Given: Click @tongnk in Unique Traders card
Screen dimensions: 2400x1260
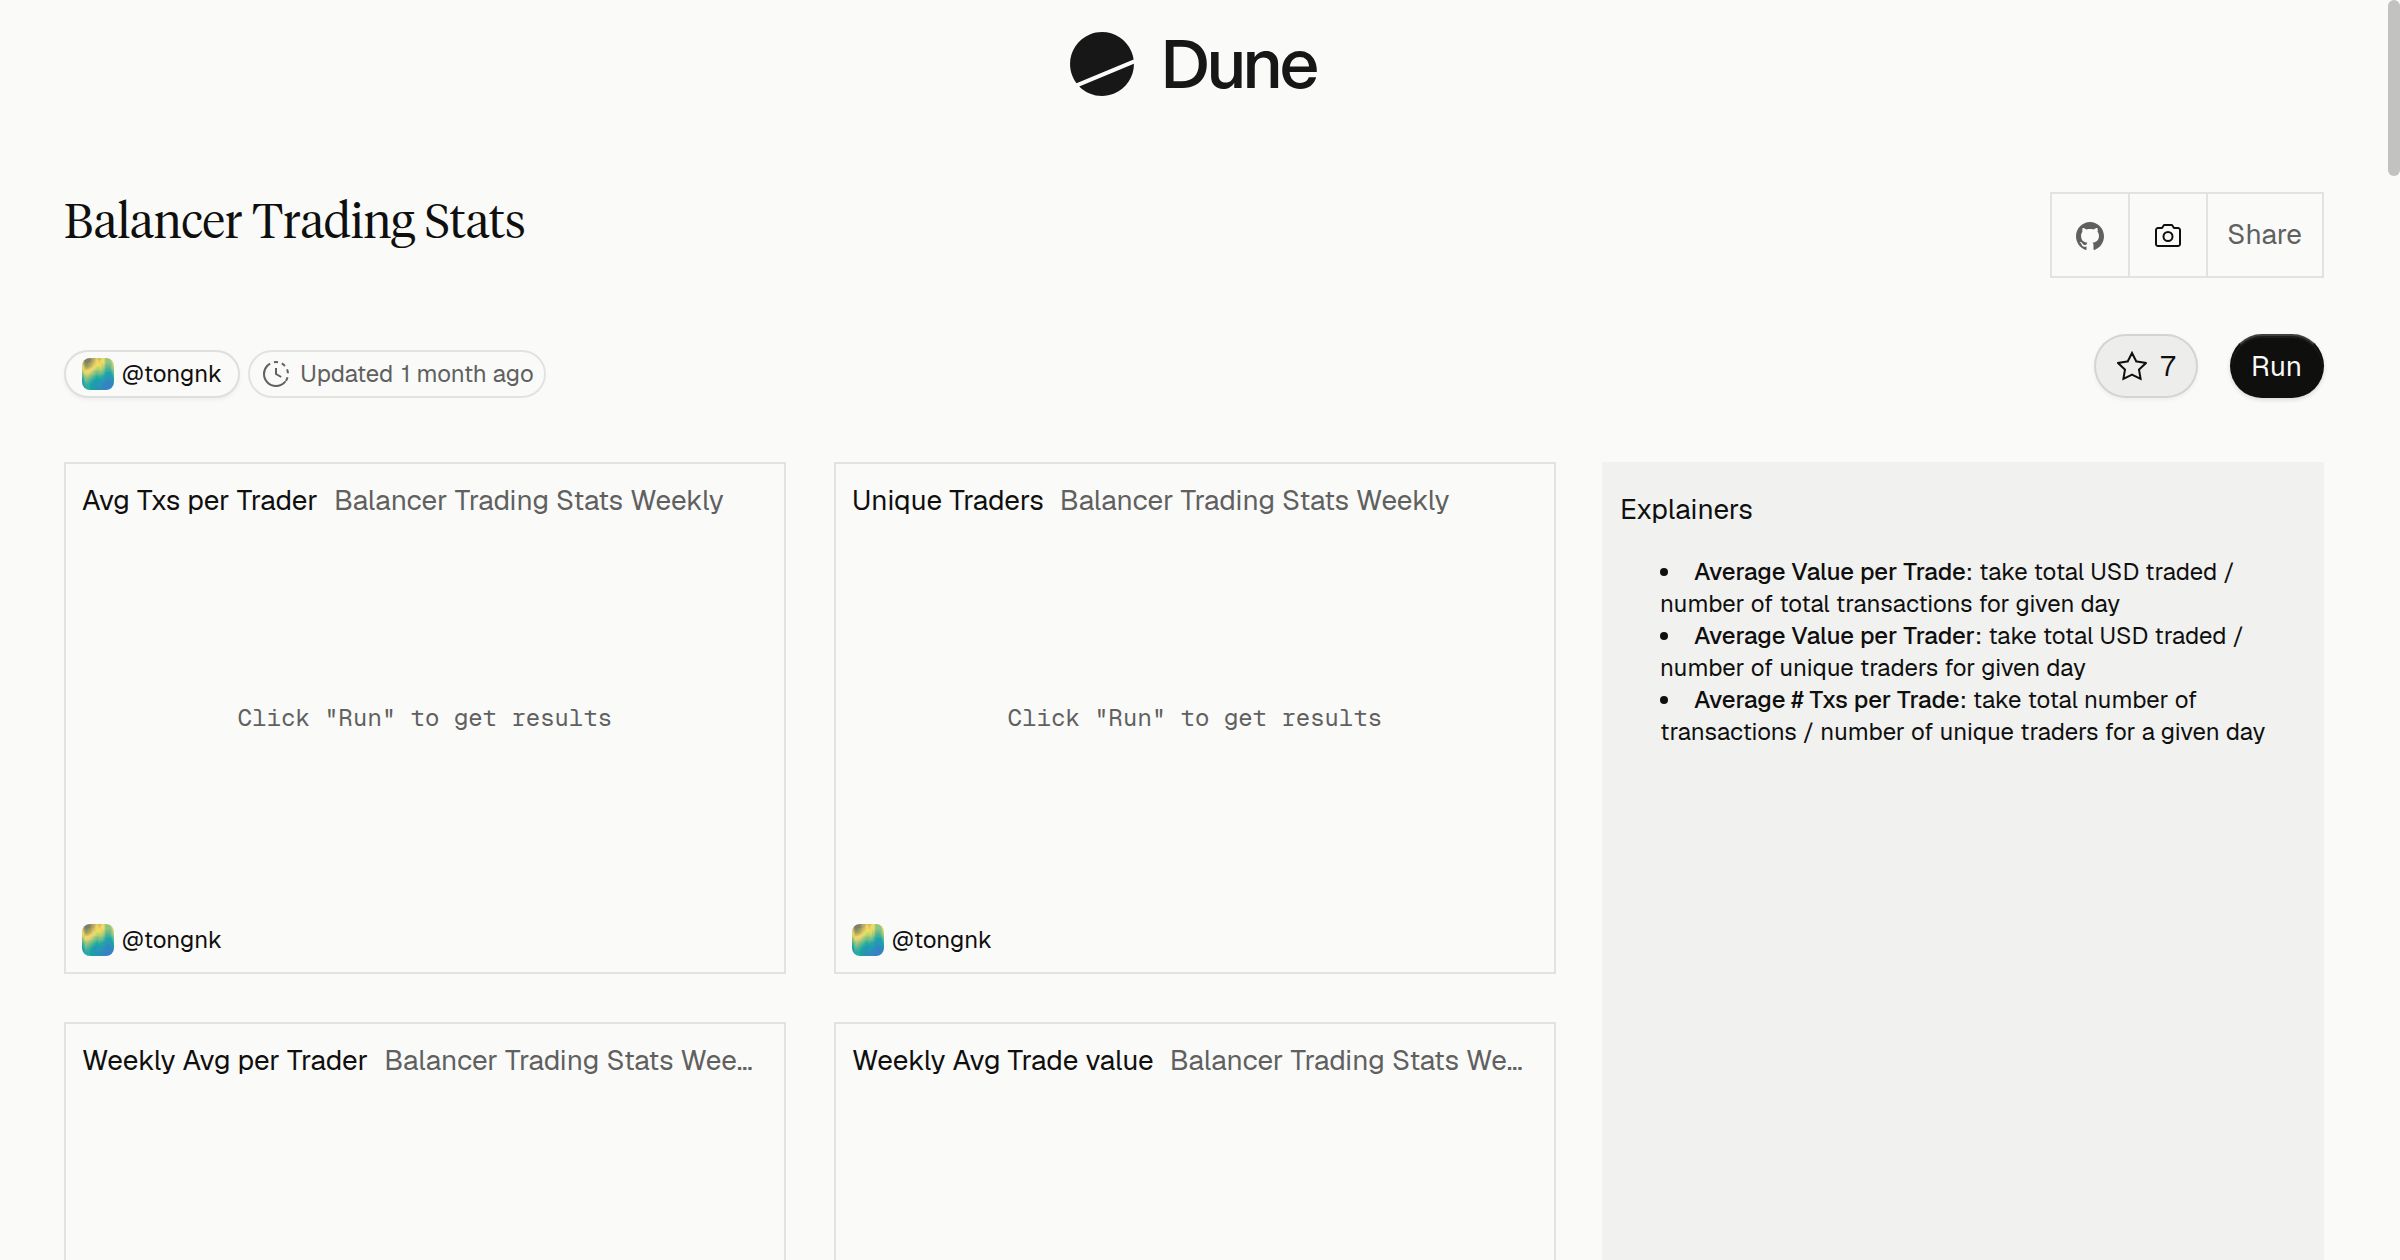Looking at the screenshot, I should pyautogui.click(x=941, y=940).
